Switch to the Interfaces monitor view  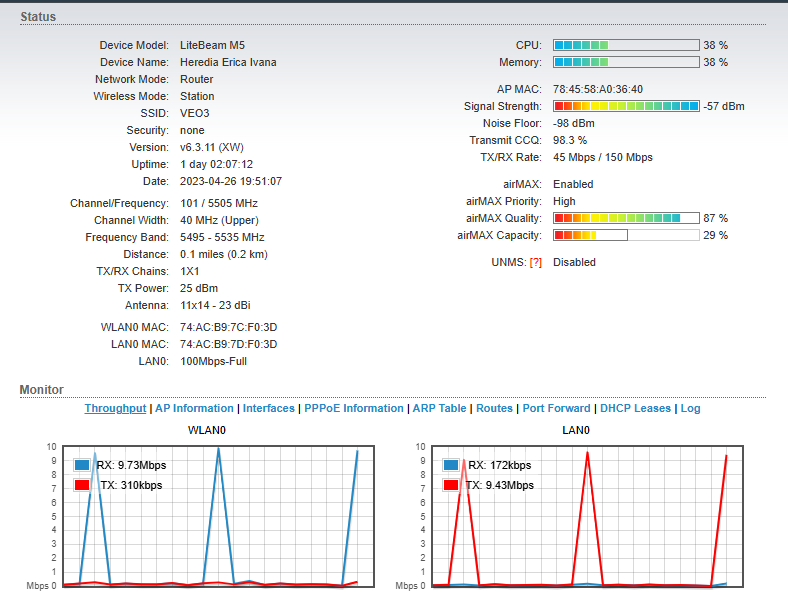point(269,408)
